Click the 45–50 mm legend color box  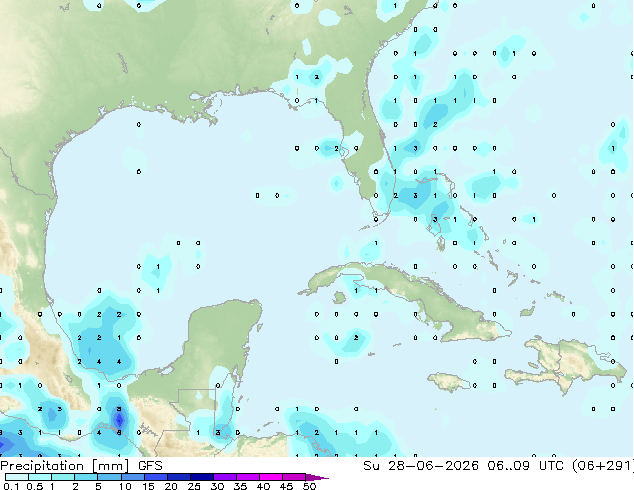[294, 477]
